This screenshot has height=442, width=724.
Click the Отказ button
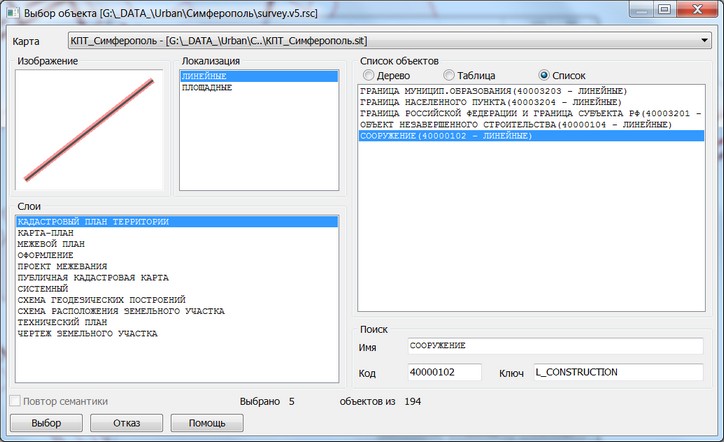pyautogui.click(x=125, y=423)
